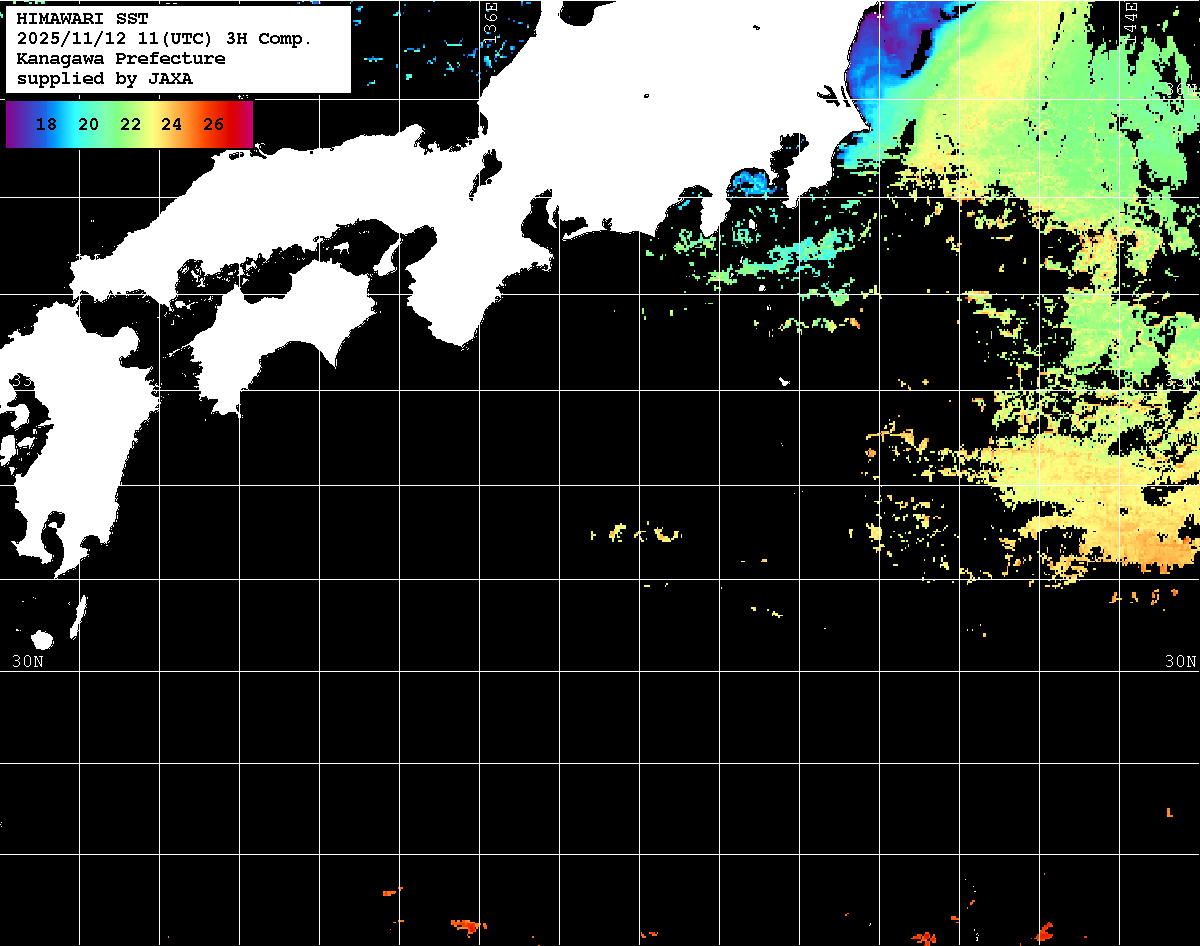Select the 18 degree mark on color scale
Image resolution: width=1200 pixels, height=946 pixels.
(x=46, y=124)
